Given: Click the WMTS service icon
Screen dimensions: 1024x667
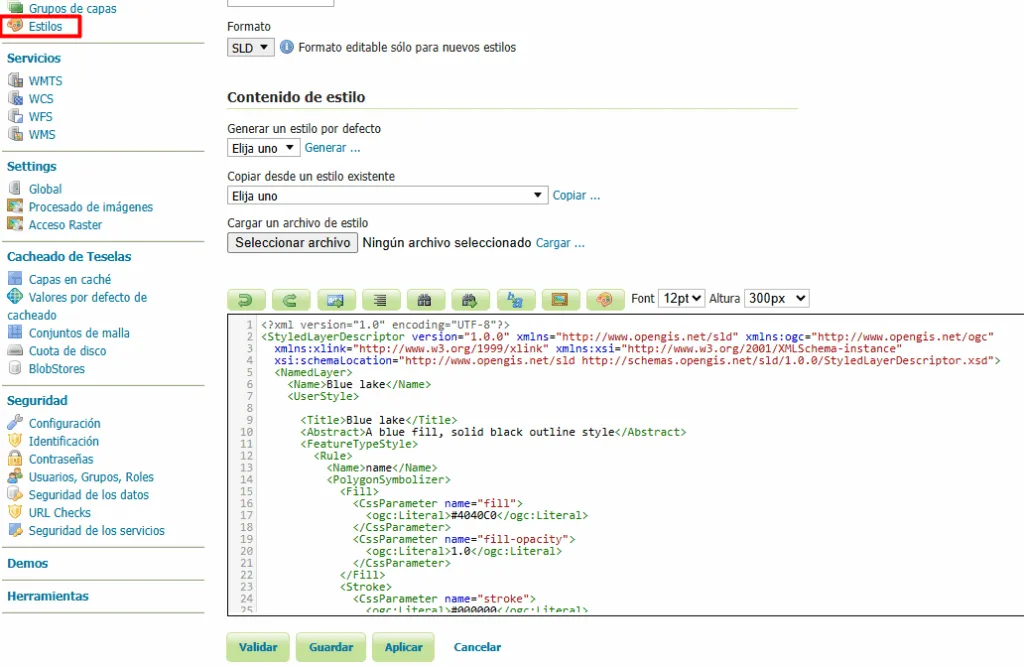Looking at the screenshot, I should tap(15, 80).
